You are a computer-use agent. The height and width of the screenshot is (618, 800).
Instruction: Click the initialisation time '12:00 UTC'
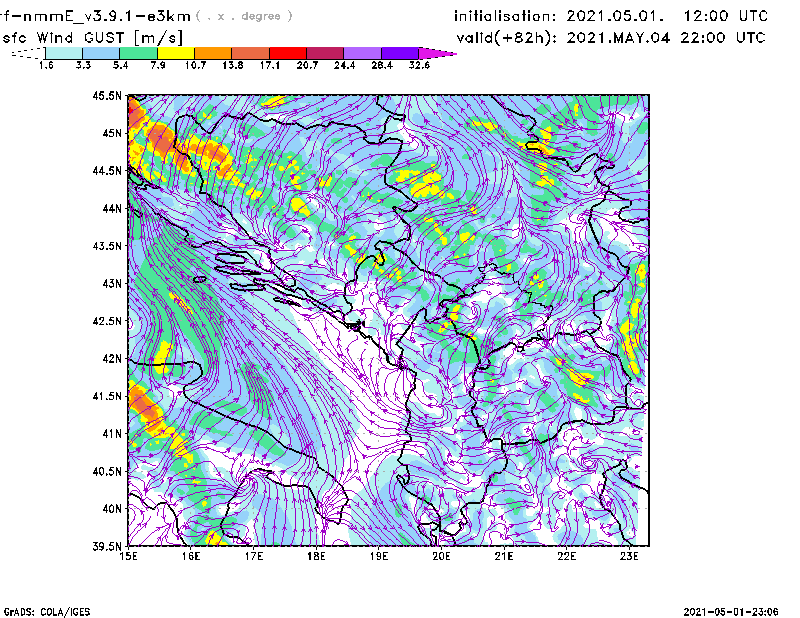pos(726,16)
